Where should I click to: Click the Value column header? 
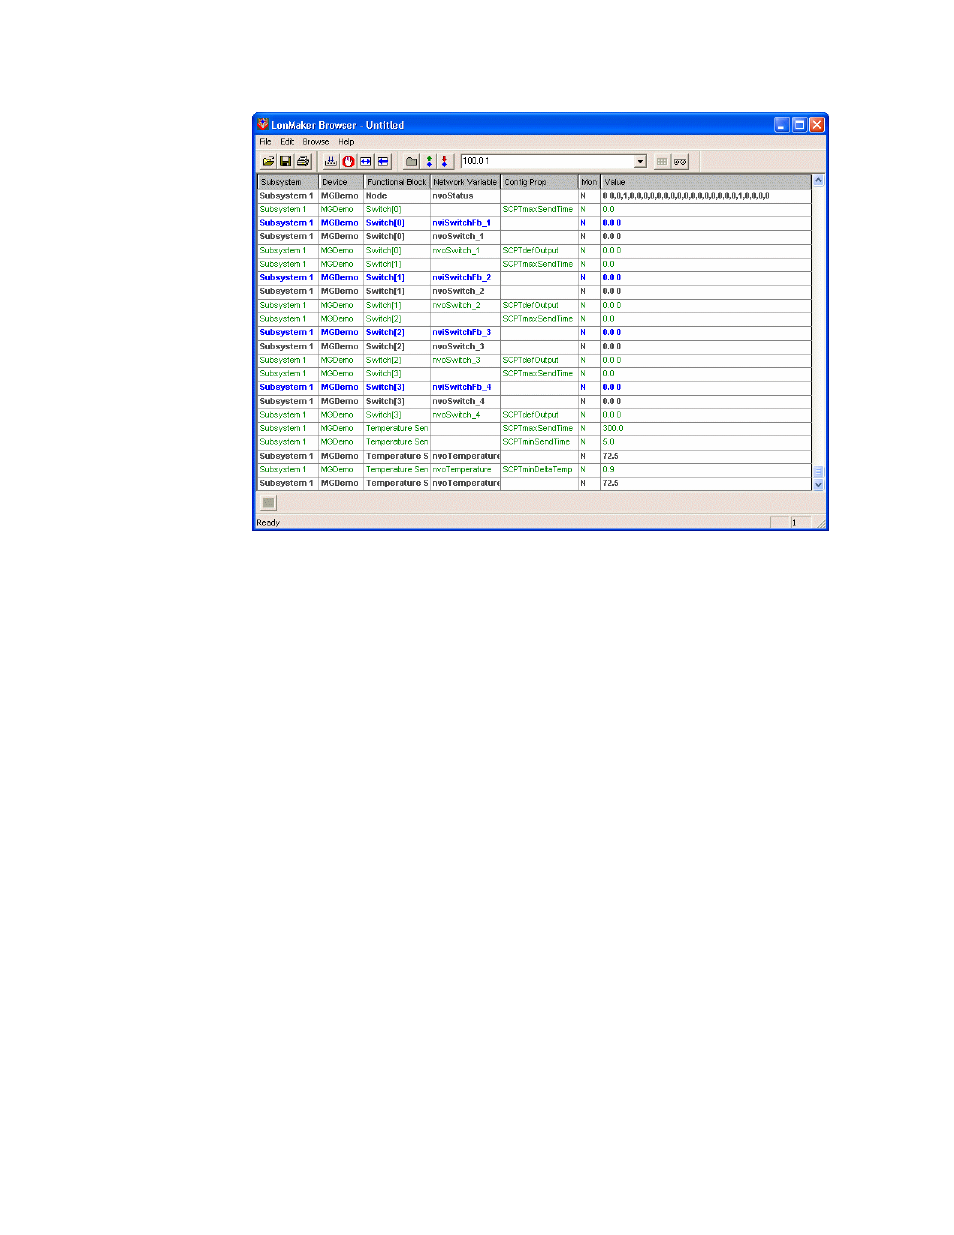pos(706,182)
